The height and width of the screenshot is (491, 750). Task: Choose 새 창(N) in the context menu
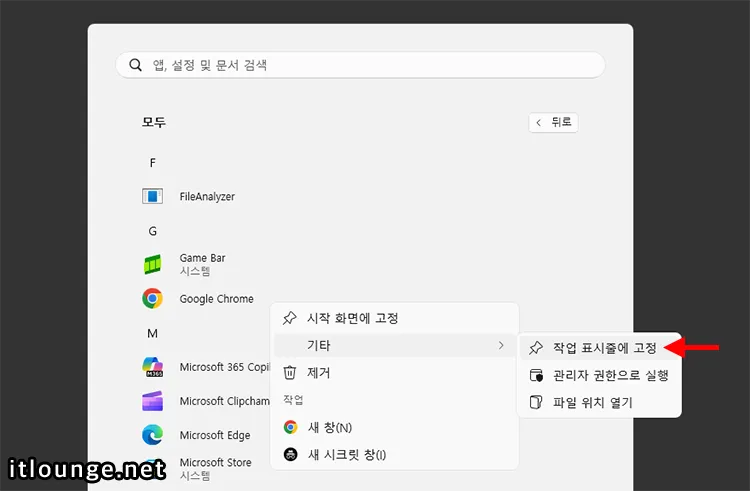pyautogui.click(x=395, y=427)
